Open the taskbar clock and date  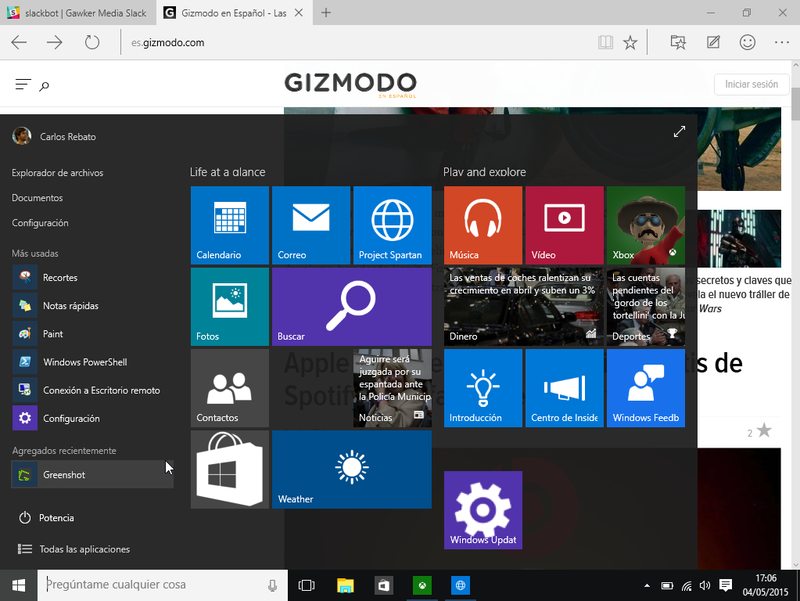pyautogui.click(x=765, y=585)
